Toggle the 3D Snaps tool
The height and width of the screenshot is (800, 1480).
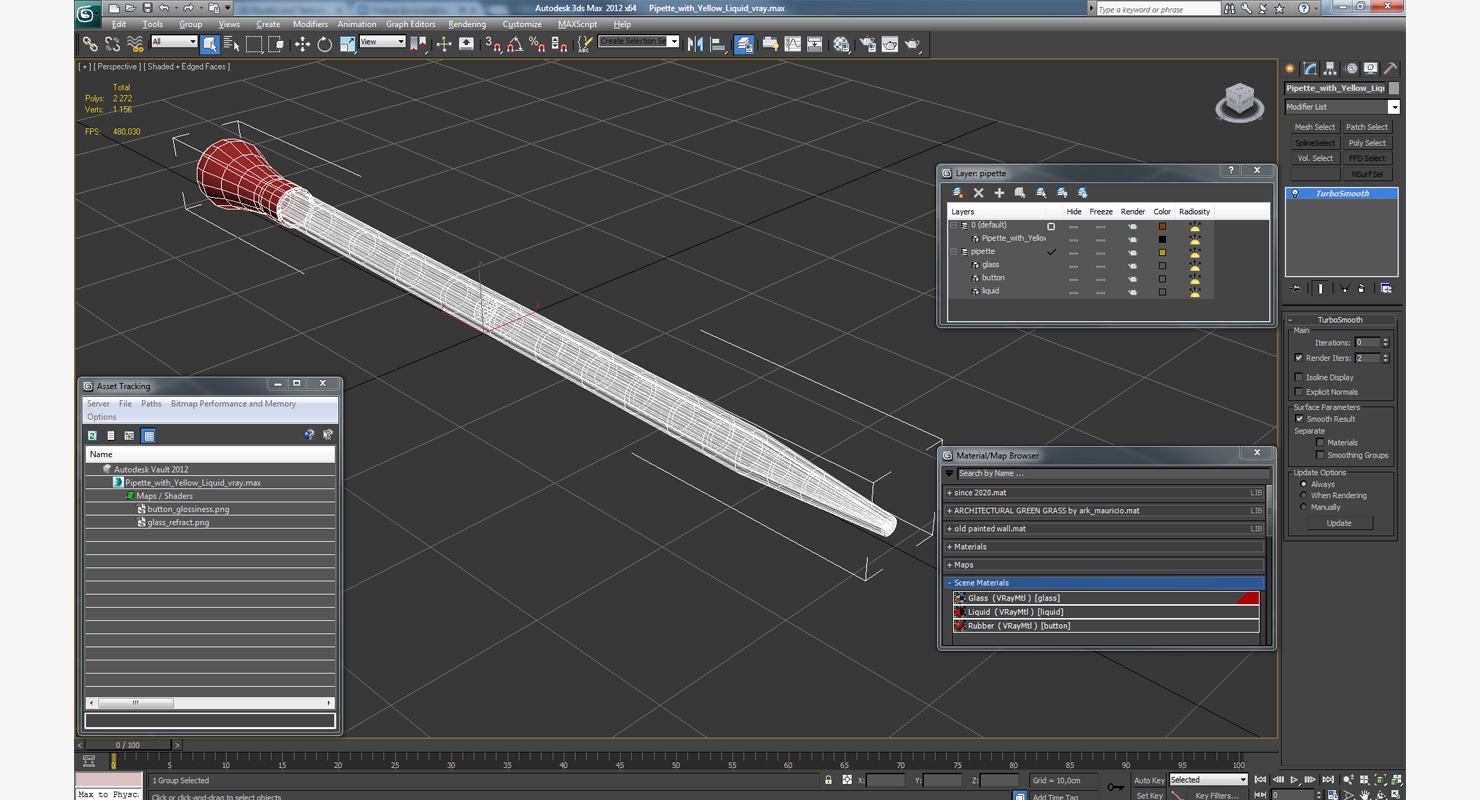493,44
